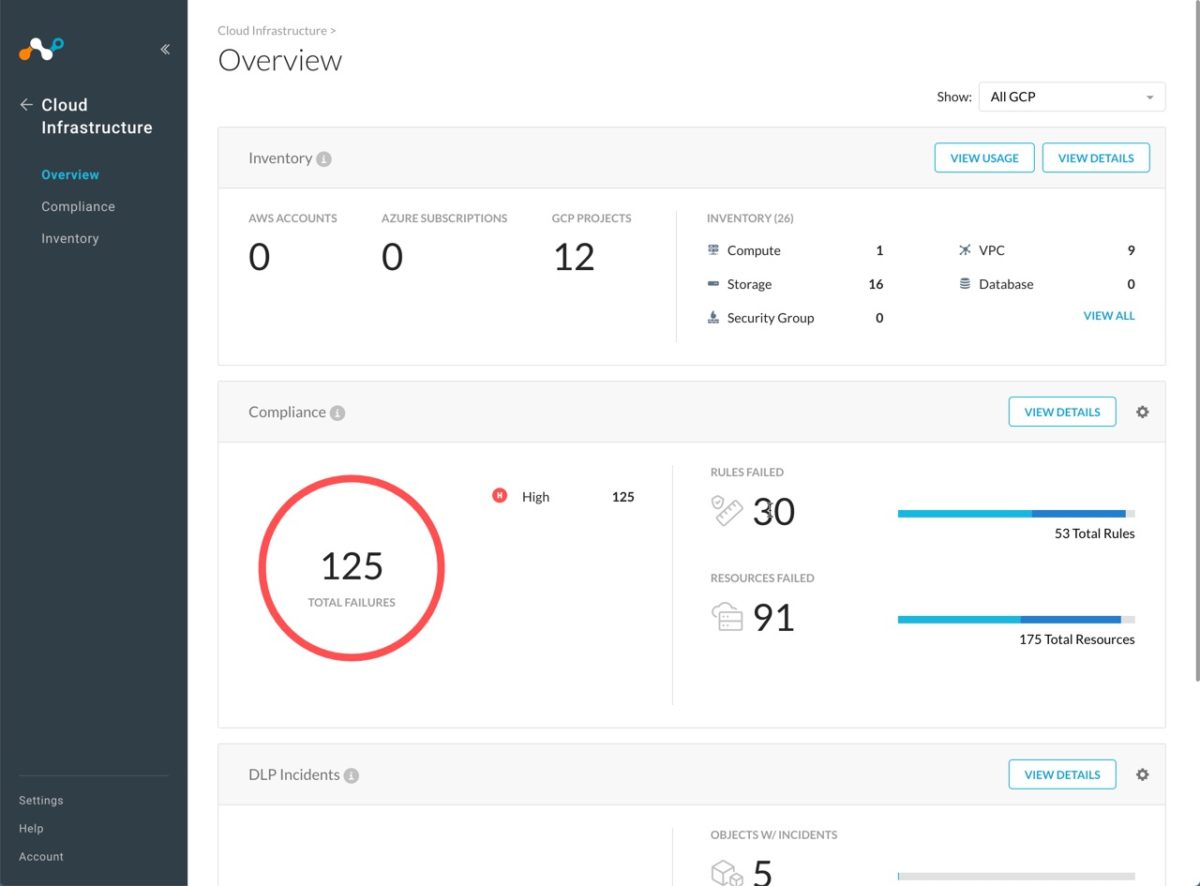This screenshot has width=1200, height=886.
Task: Open DLP Incidents settings gear icon
Action: 1142,775
